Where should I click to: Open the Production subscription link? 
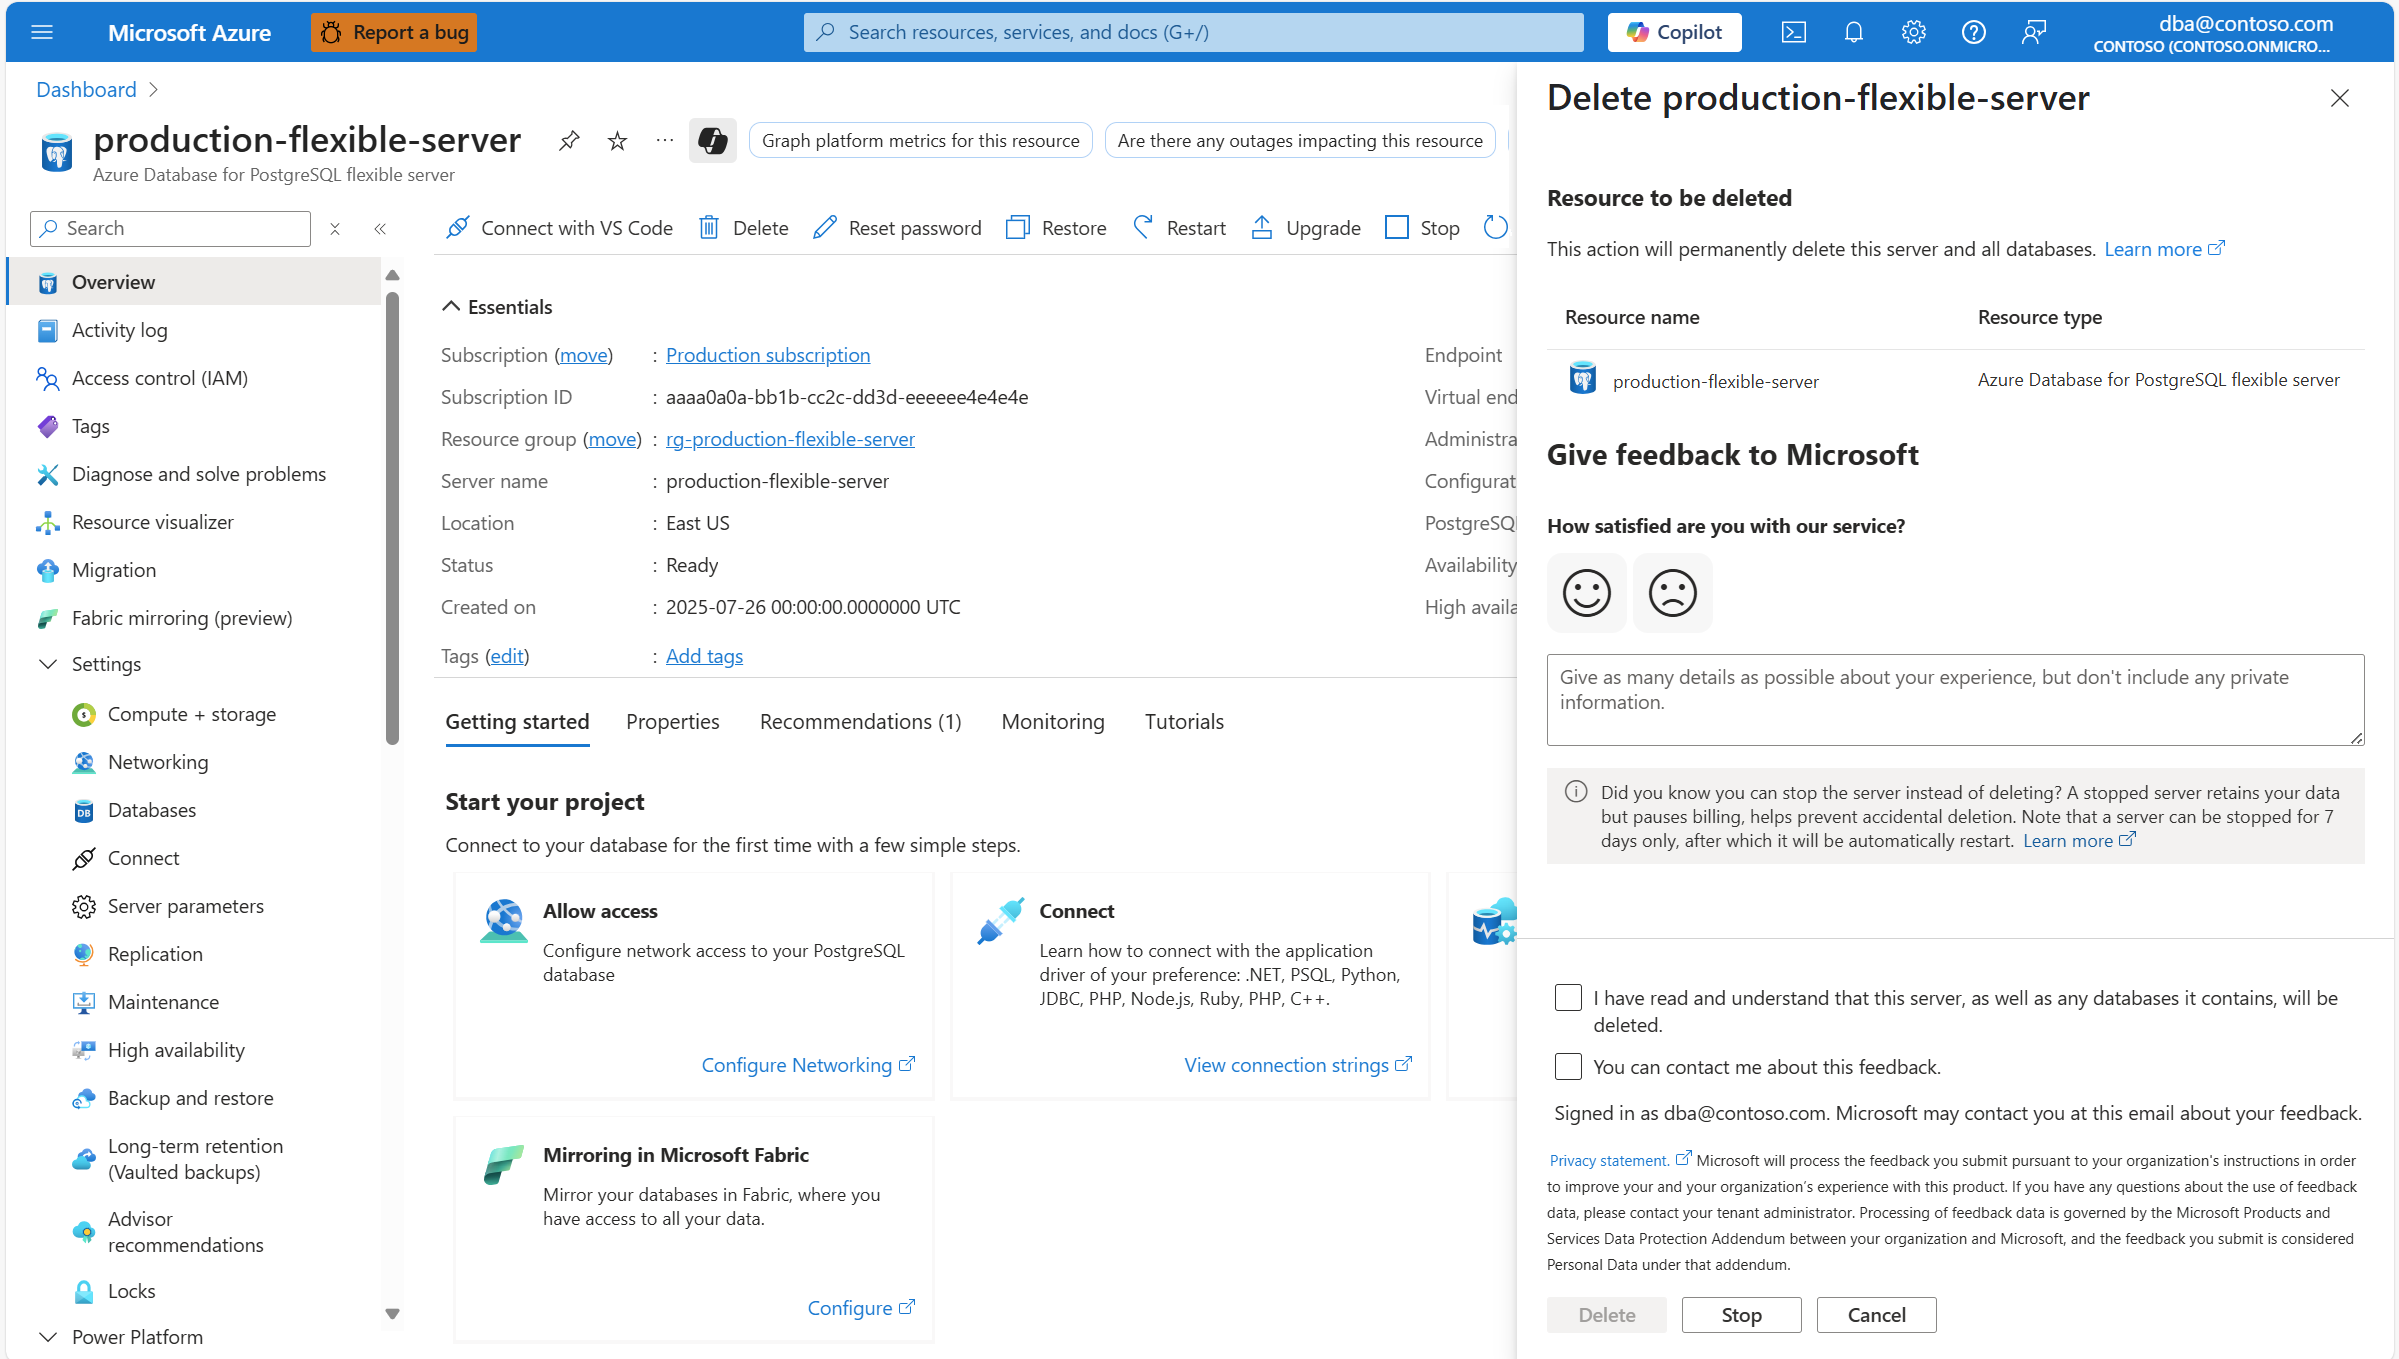767,355
